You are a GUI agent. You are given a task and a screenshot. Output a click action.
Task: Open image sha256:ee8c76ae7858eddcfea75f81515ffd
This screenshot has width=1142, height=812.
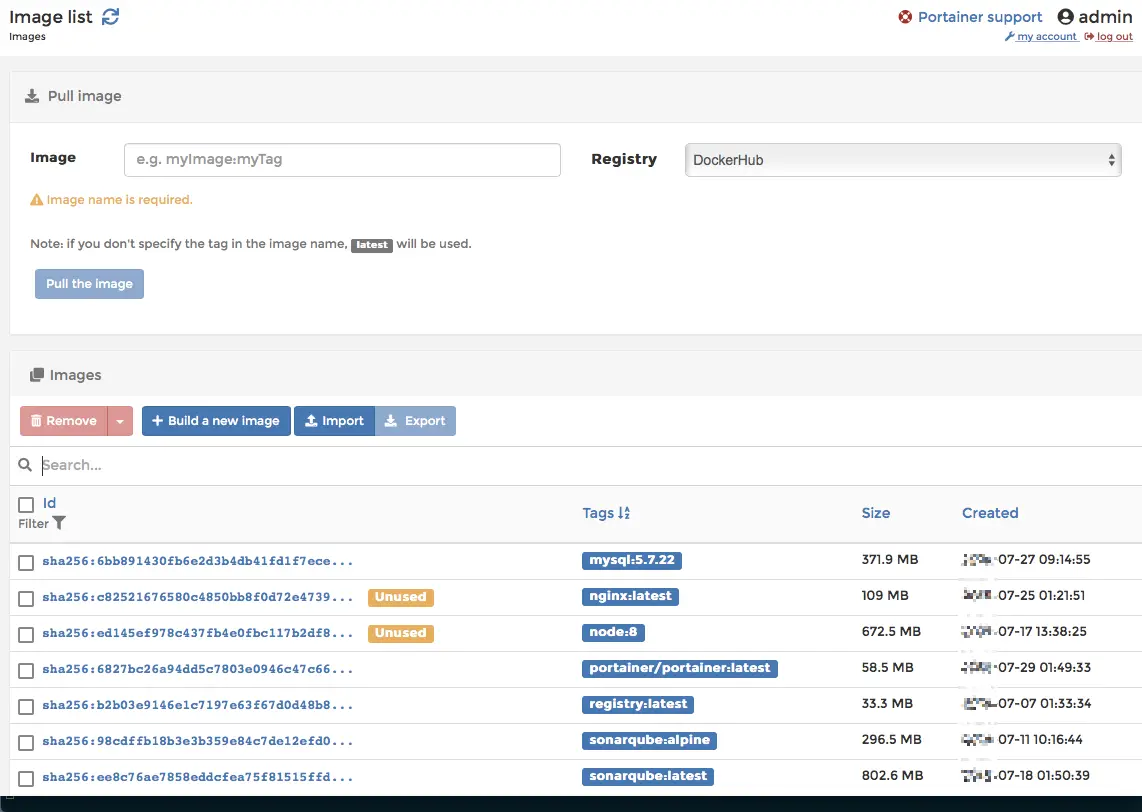click(x=197, y=778)
